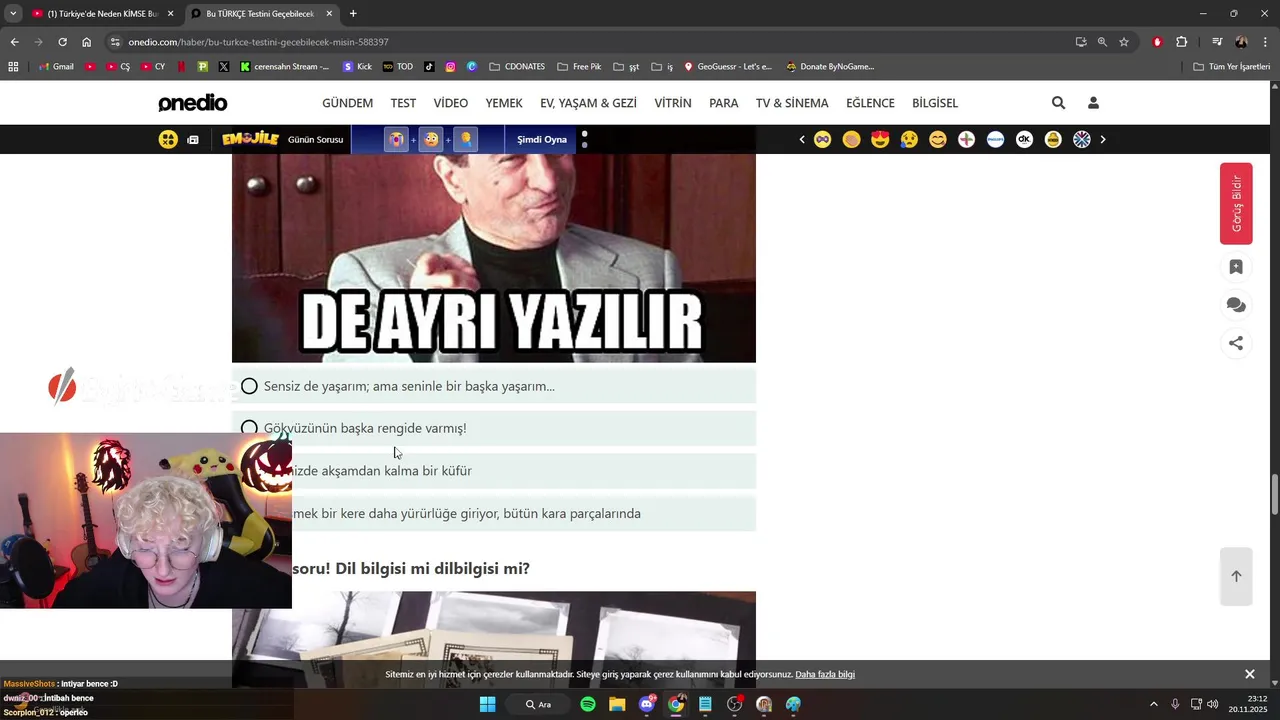Click the 'DE AYRI YAZILIR' meme image
1280x720 pixels.
(x=494, y=258)
